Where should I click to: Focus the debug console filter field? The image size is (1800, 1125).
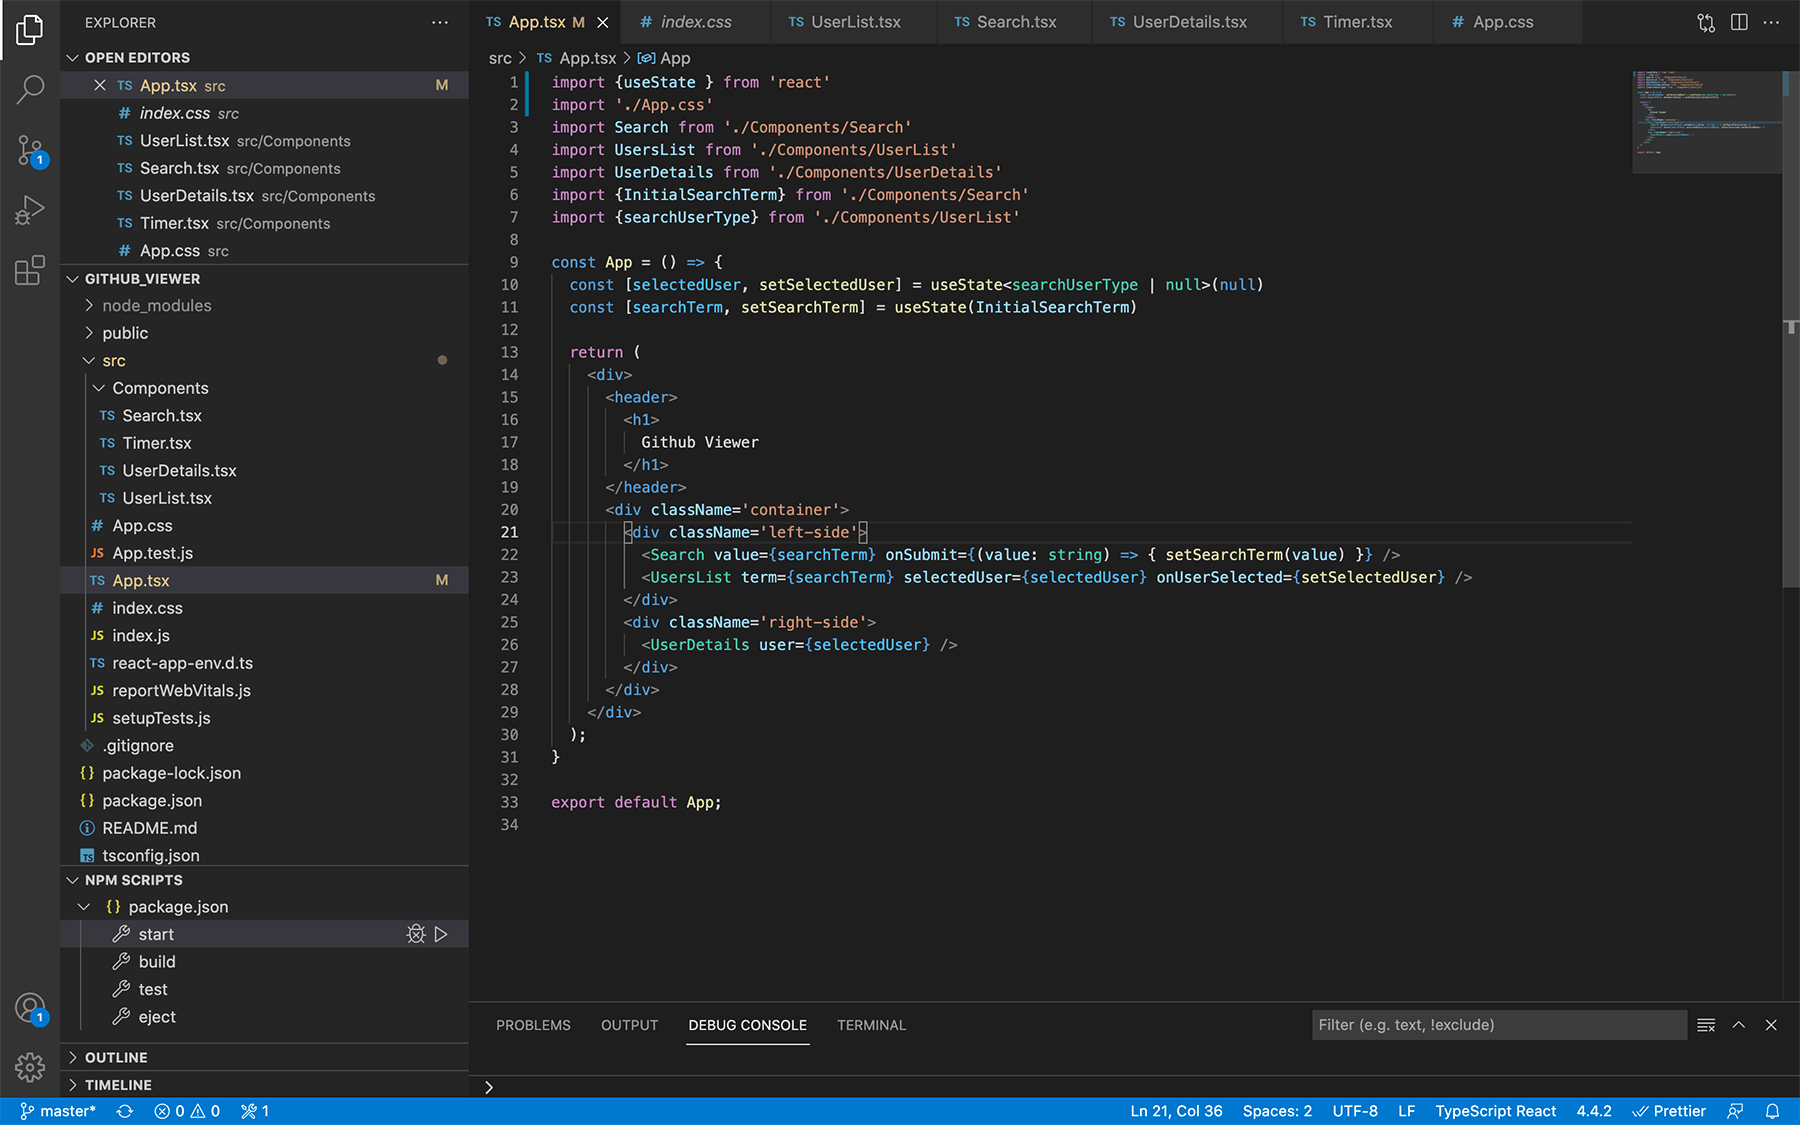pyautogui.click(x=1499, y=1025)
